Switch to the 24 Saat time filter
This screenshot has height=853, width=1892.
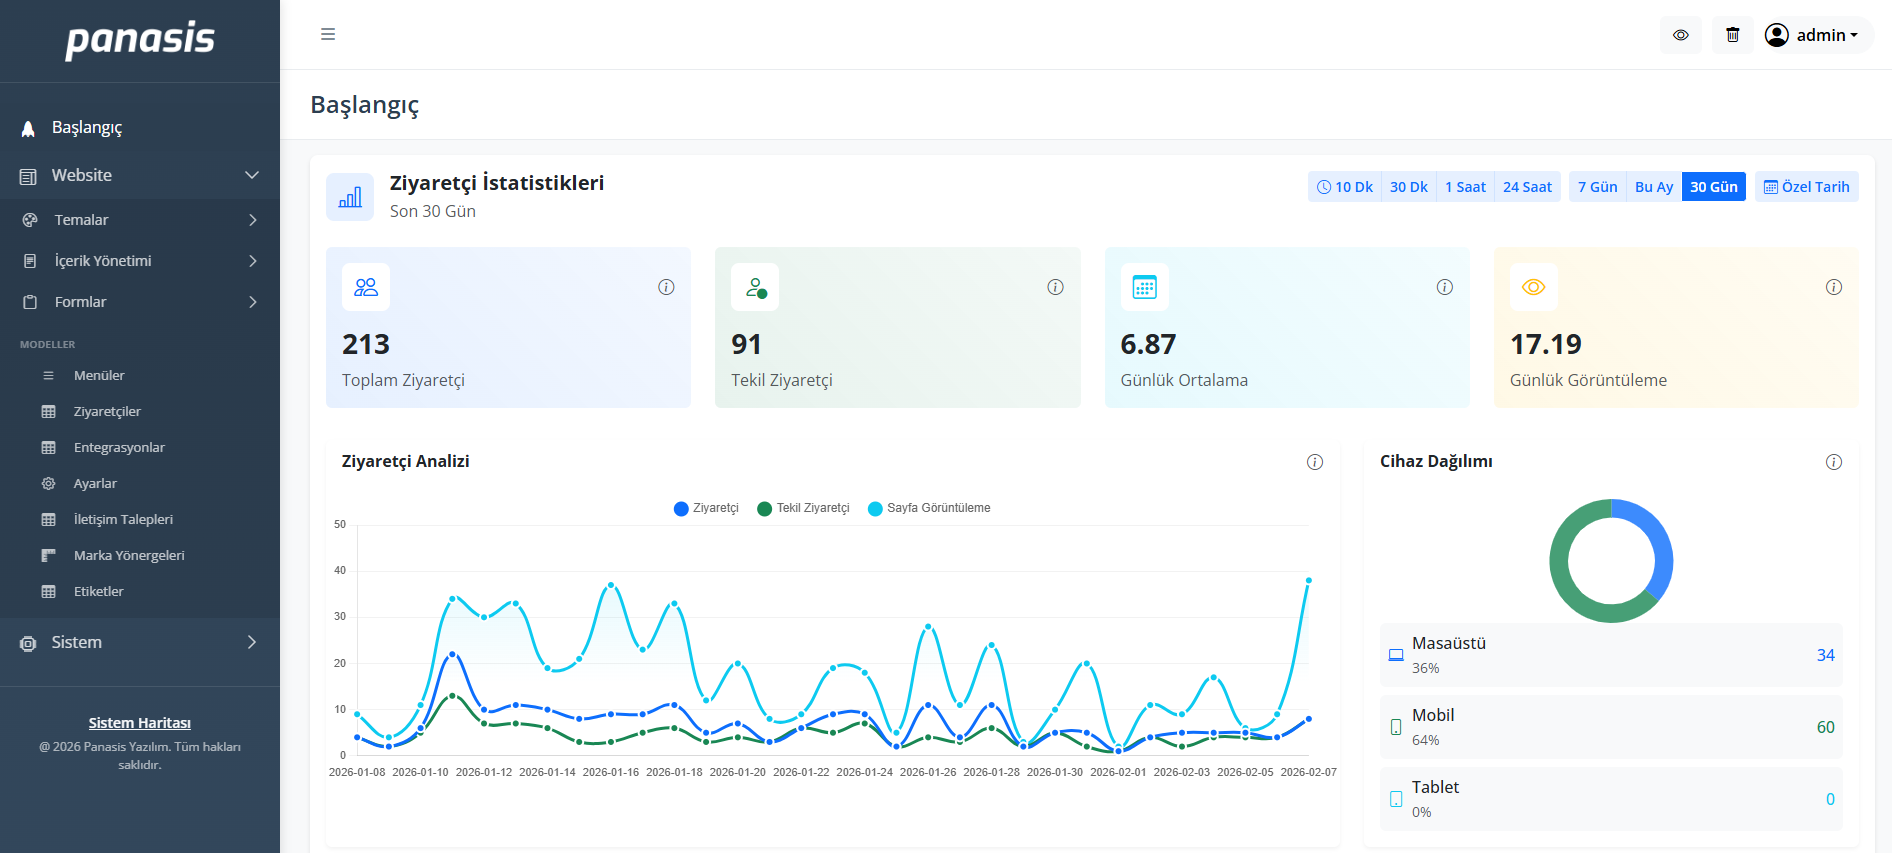tap(1527, 187)
